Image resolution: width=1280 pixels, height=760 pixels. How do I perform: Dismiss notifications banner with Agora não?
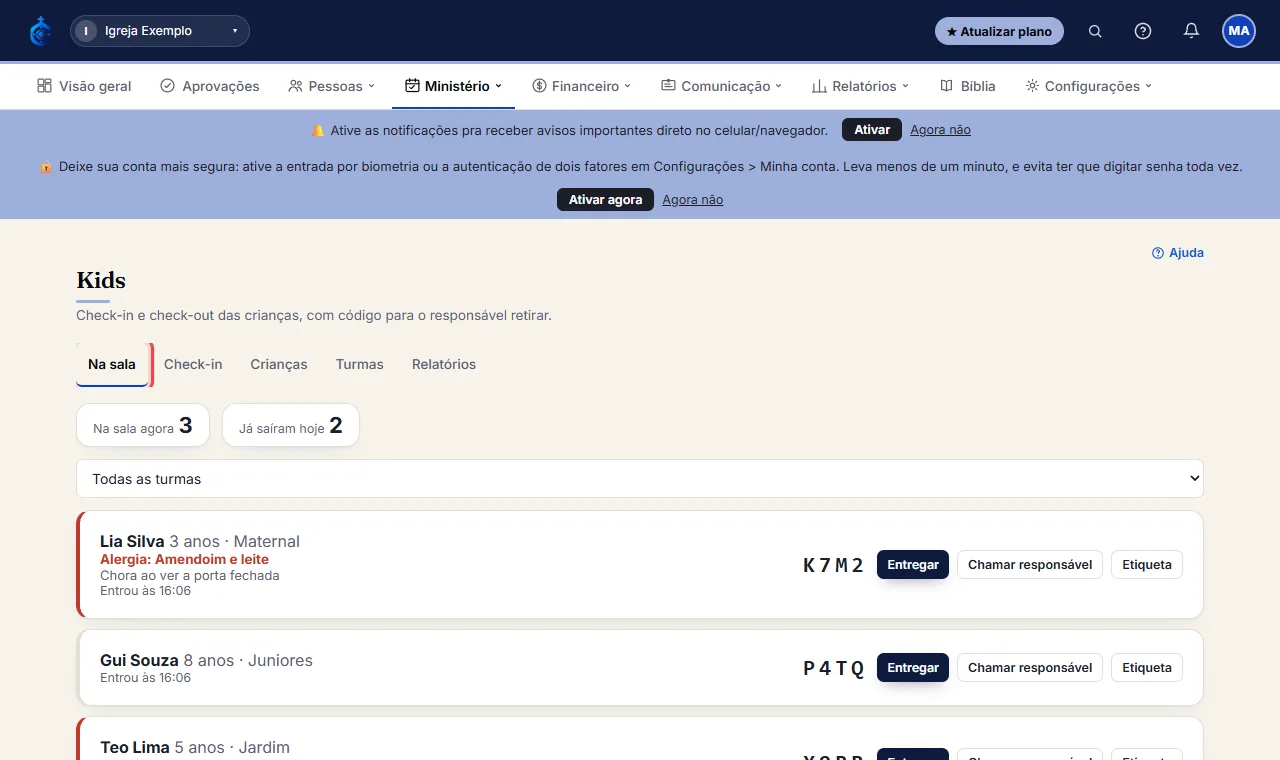tap(940, 130)
